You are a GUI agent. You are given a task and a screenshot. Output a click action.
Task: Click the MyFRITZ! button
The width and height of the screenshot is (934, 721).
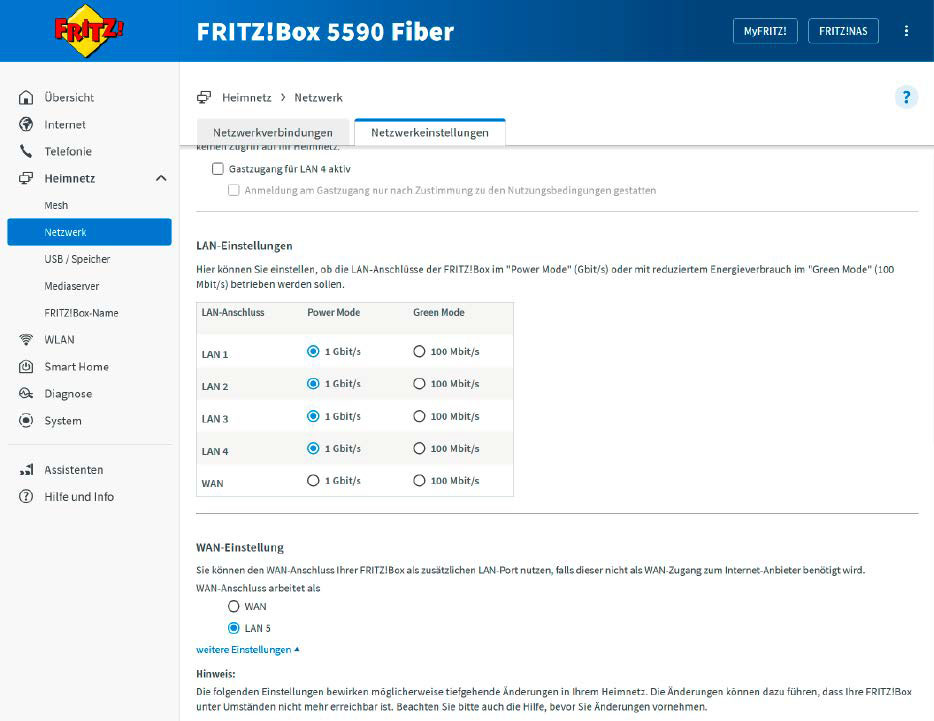[x=765, y=31]
